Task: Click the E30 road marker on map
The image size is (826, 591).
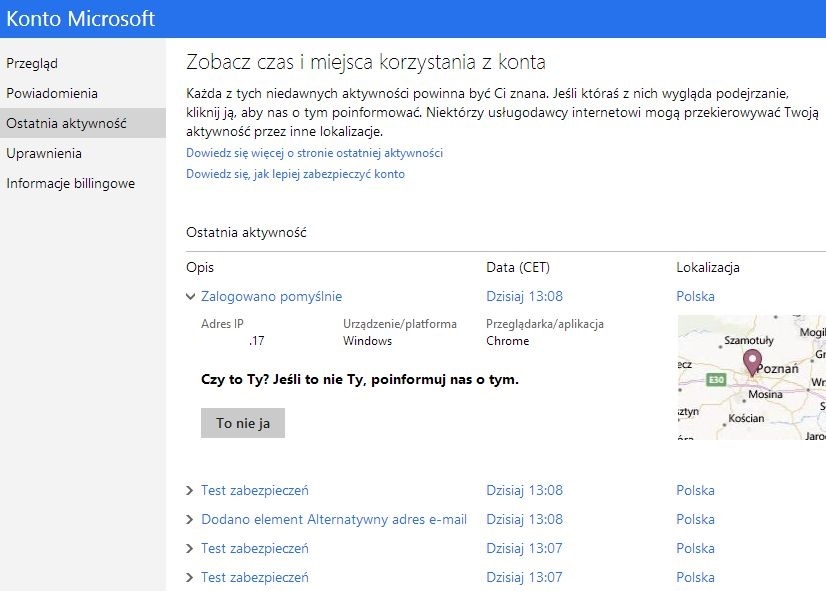Action: tap(716, 379)
